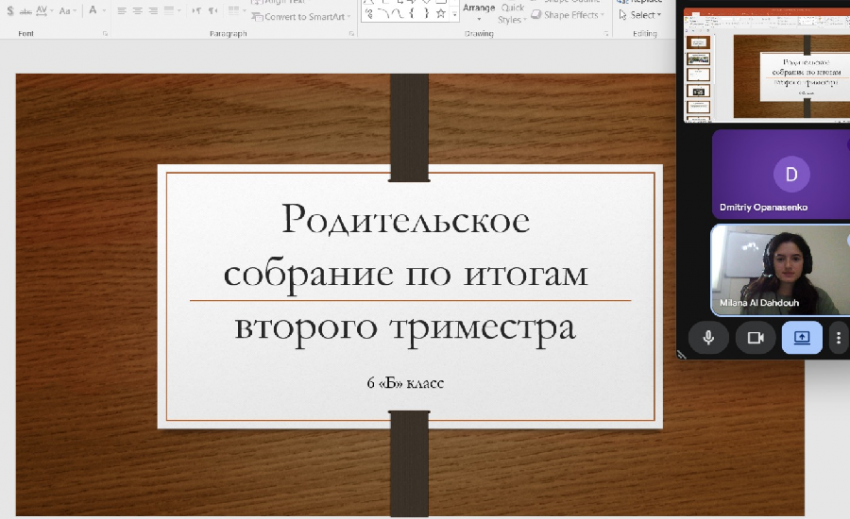Click the shared screen preview thumbnail

(x=766, y=68)
